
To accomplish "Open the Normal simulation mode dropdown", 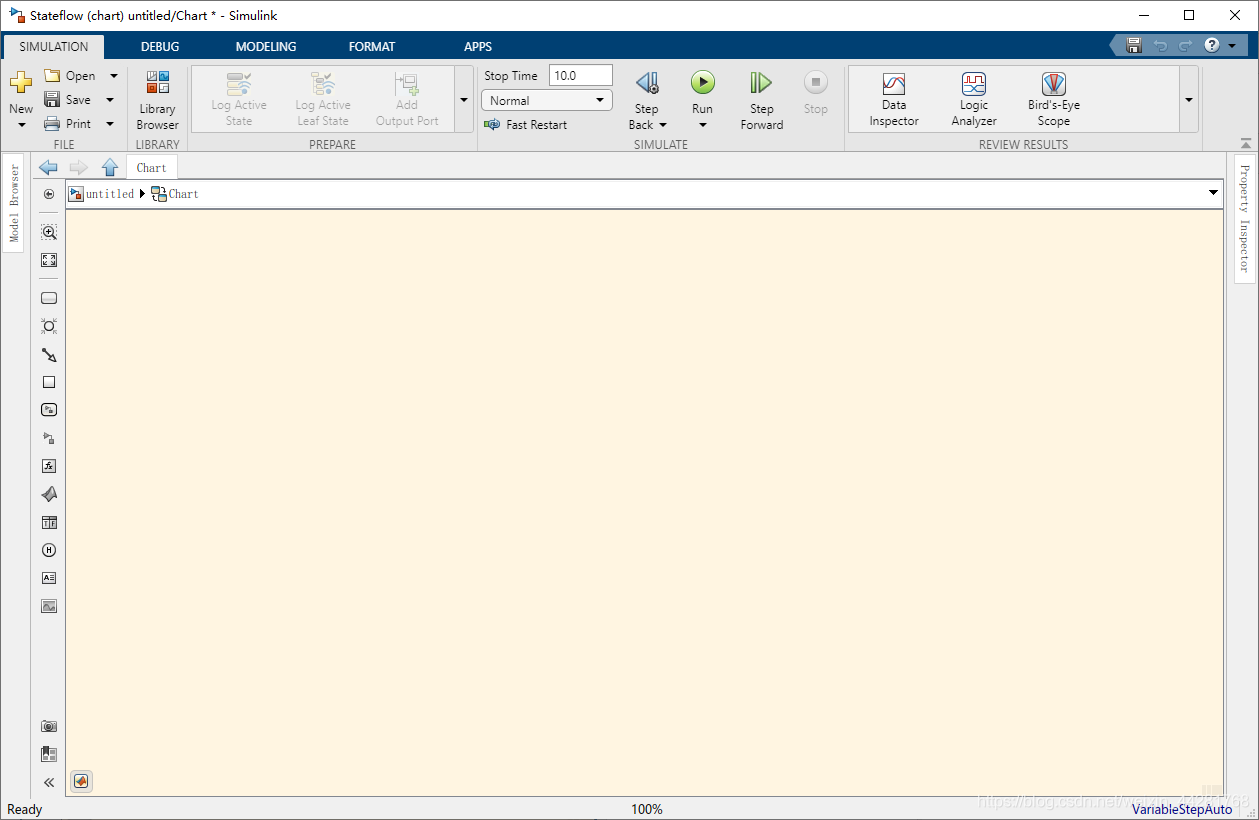I will tap(547, 100).
